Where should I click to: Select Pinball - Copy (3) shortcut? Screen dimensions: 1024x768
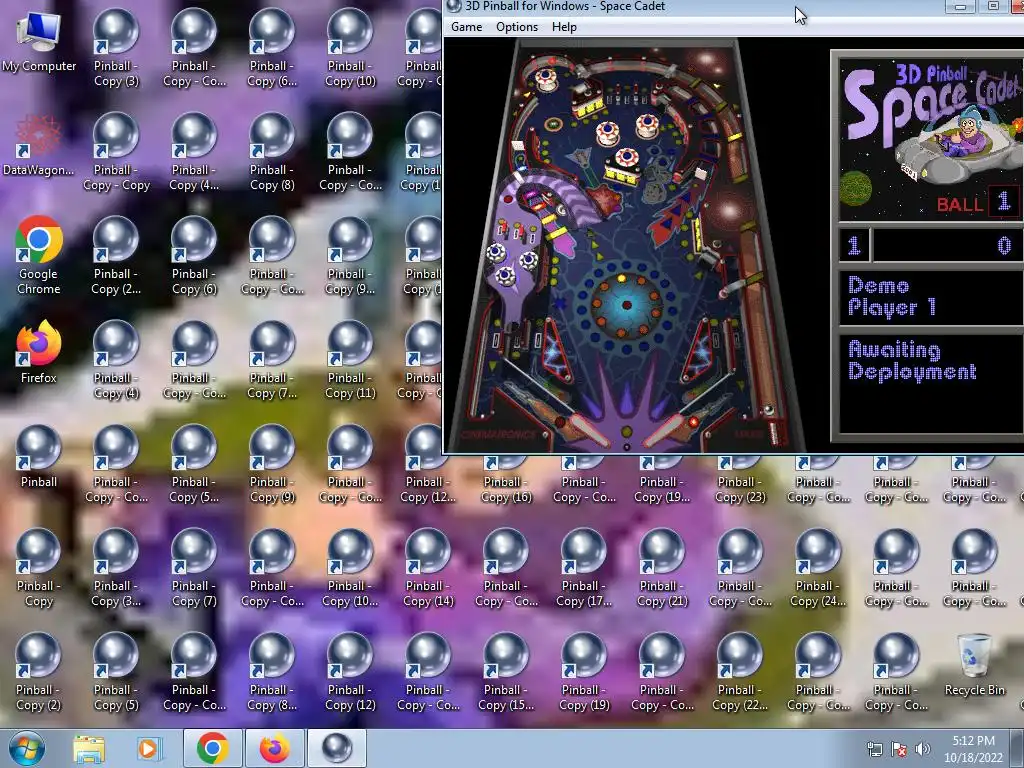[x=116, y=48]
